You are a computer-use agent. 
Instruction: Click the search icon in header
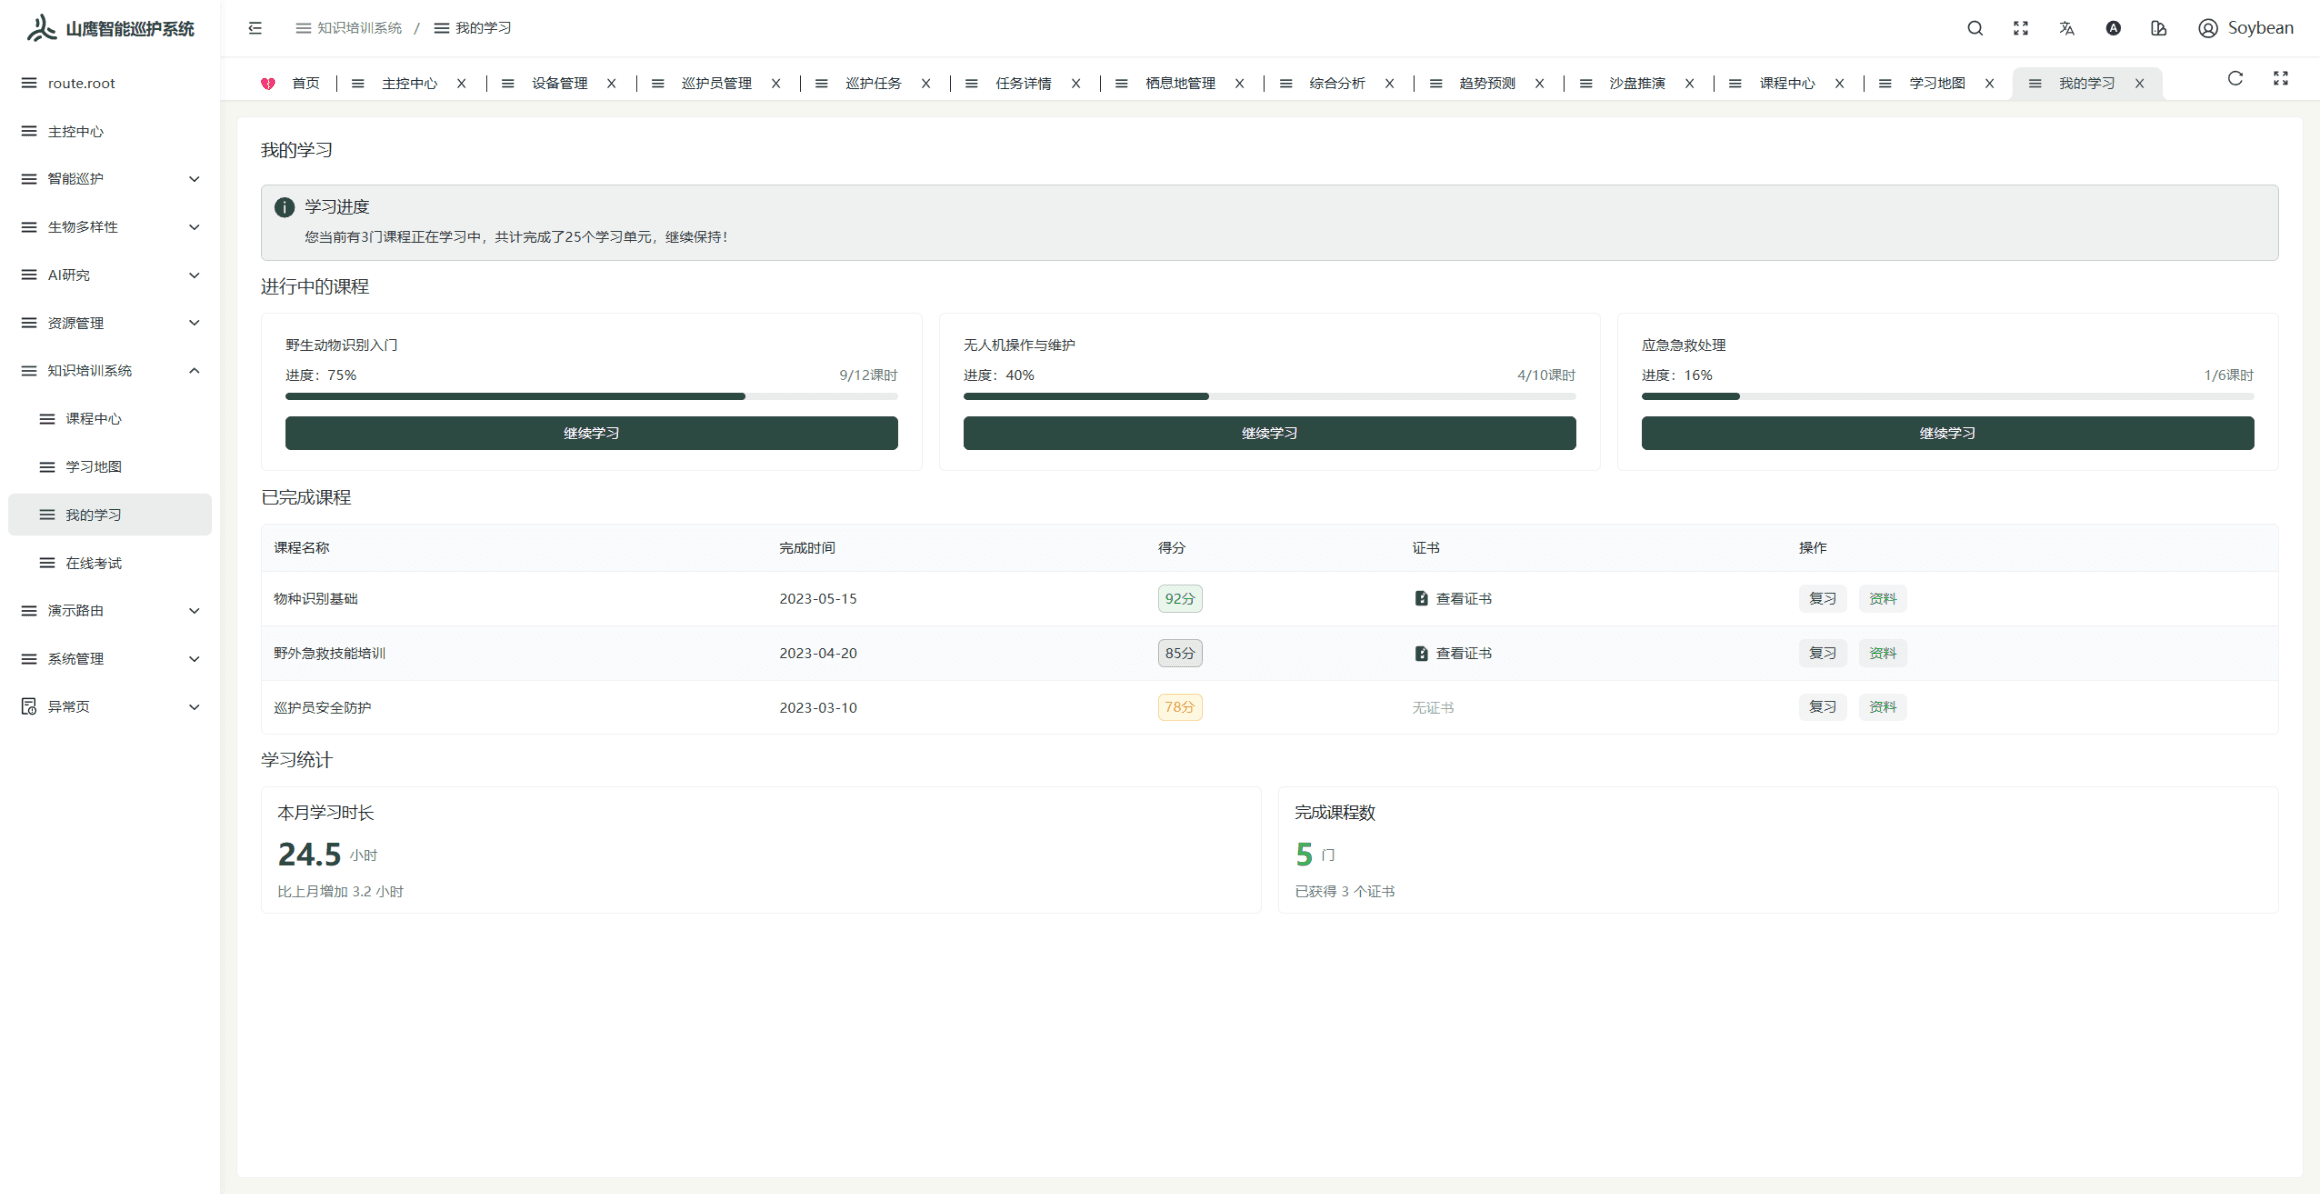(1974, 28)
